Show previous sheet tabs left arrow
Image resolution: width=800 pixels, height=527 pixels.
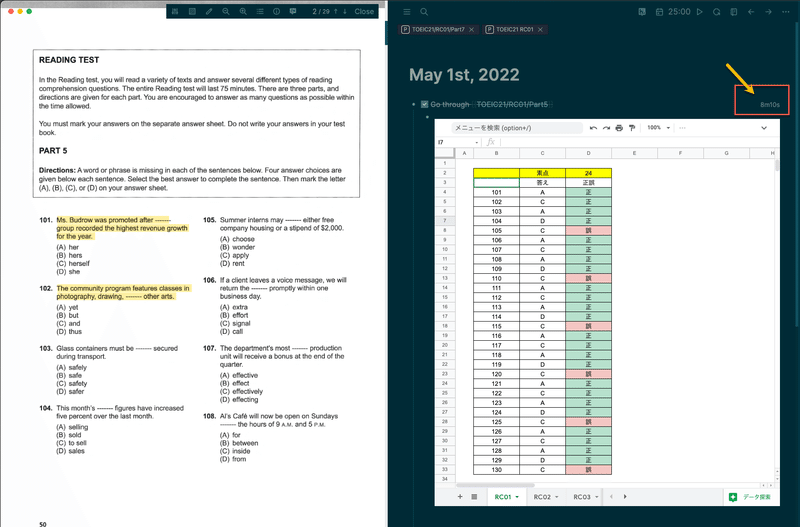[x=611, y=496]
